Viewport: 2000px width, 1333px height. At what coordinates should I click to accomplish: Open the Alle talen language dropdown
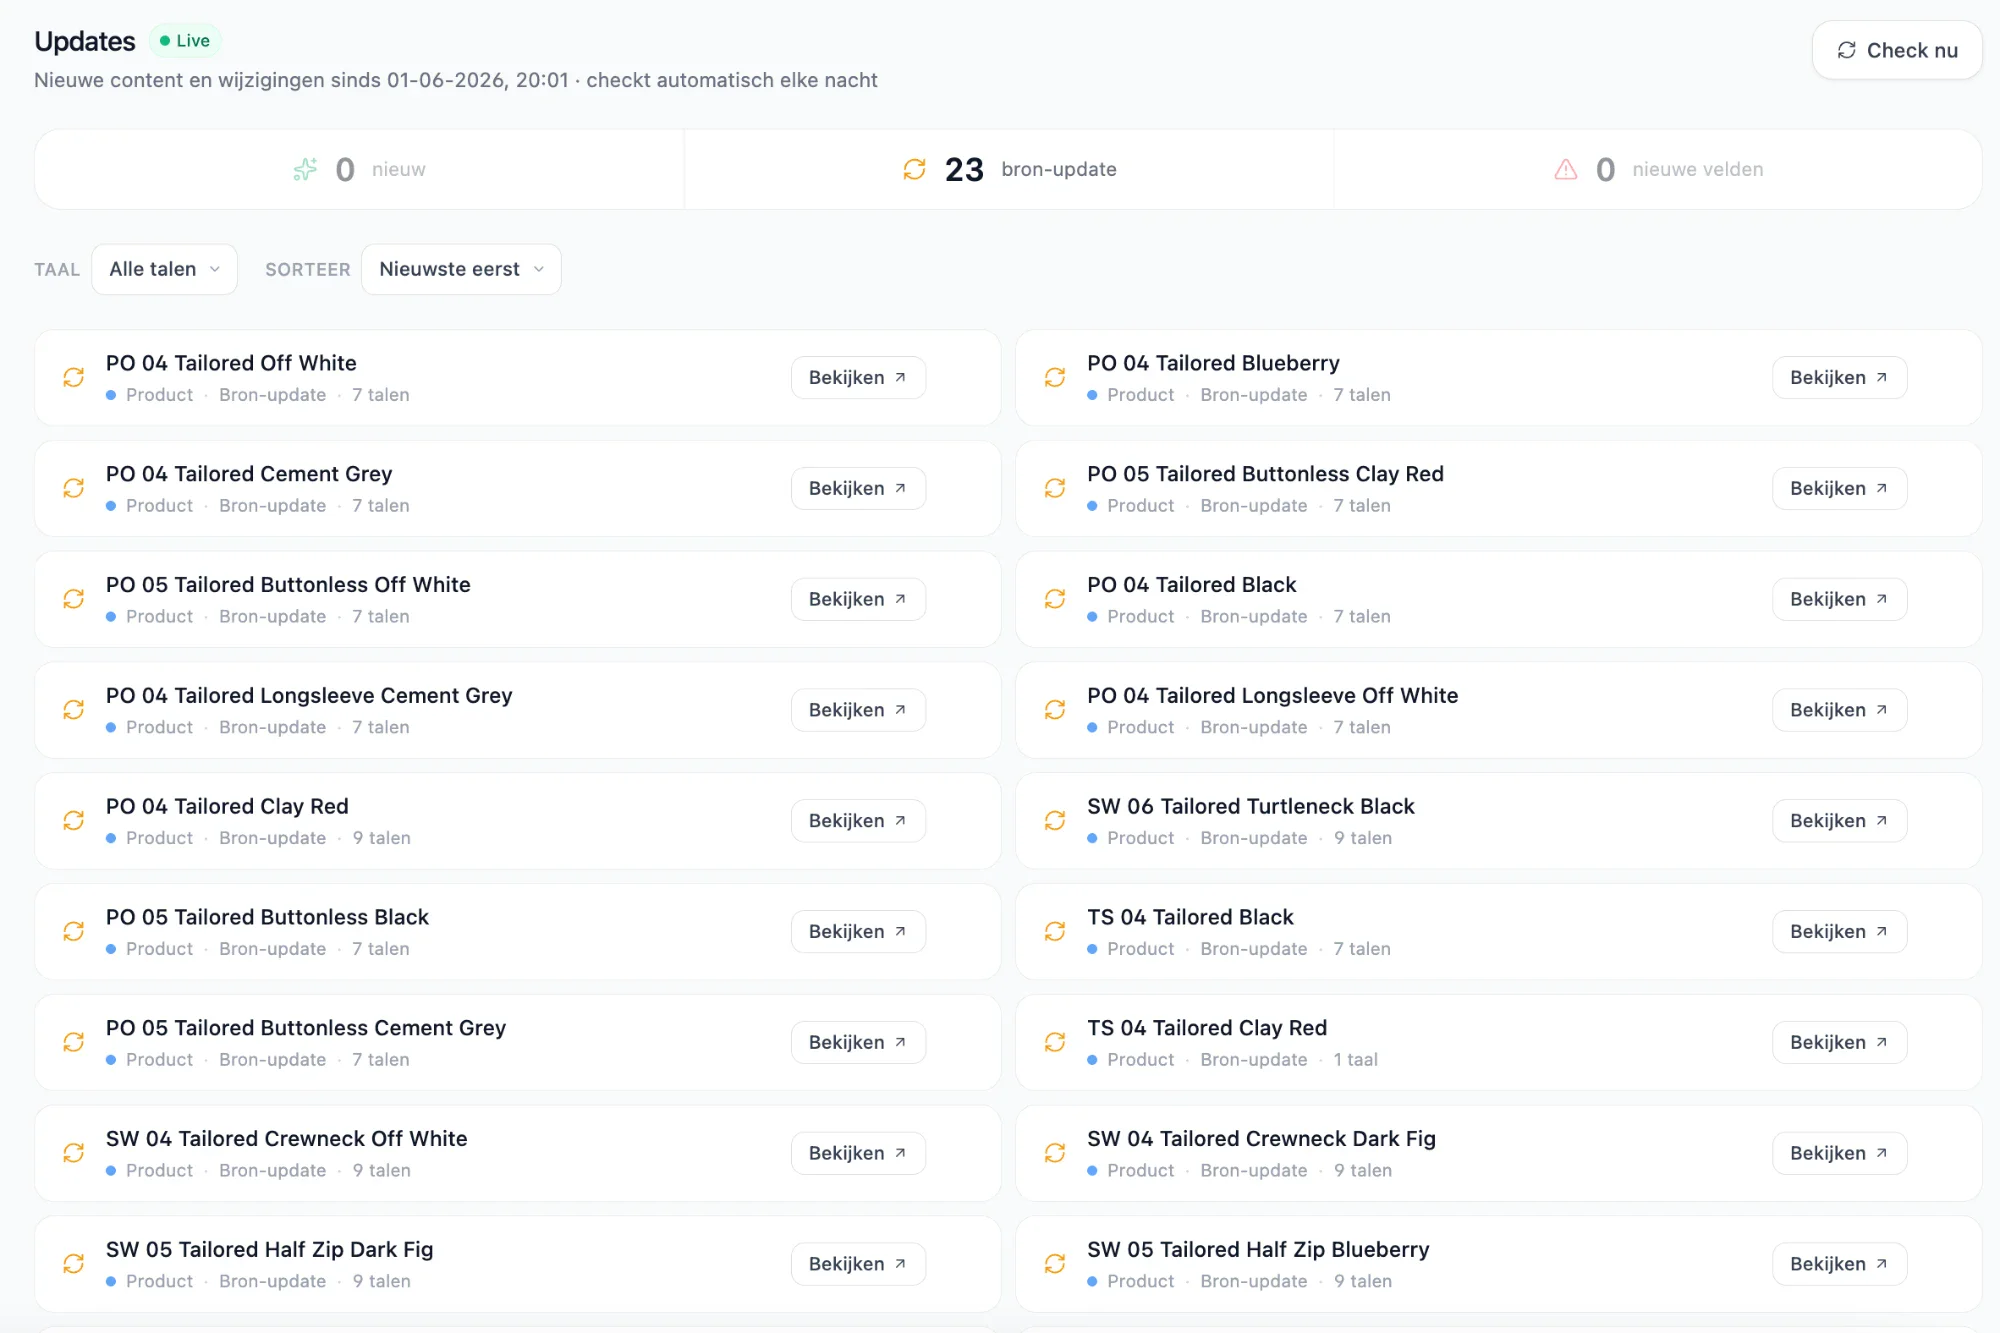coord(164,269)
